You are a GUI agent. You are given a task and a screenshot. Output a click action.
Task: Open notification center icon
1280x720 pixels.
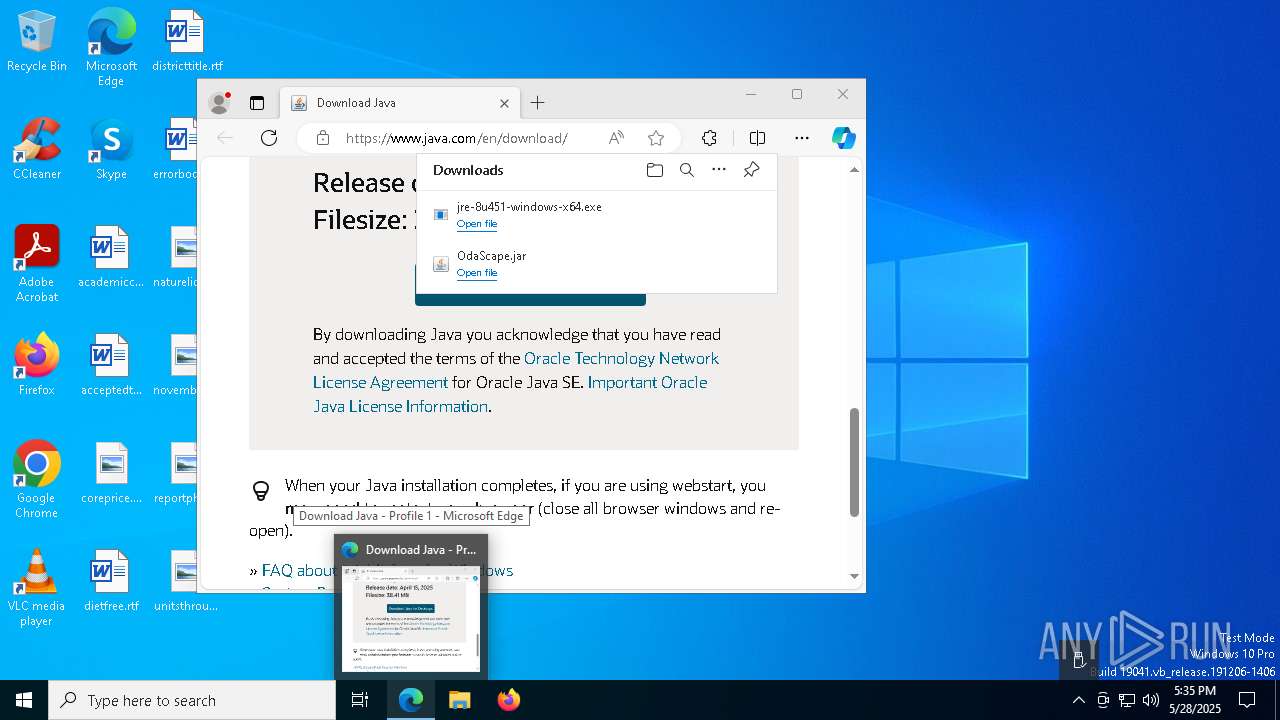(1247, 700)
